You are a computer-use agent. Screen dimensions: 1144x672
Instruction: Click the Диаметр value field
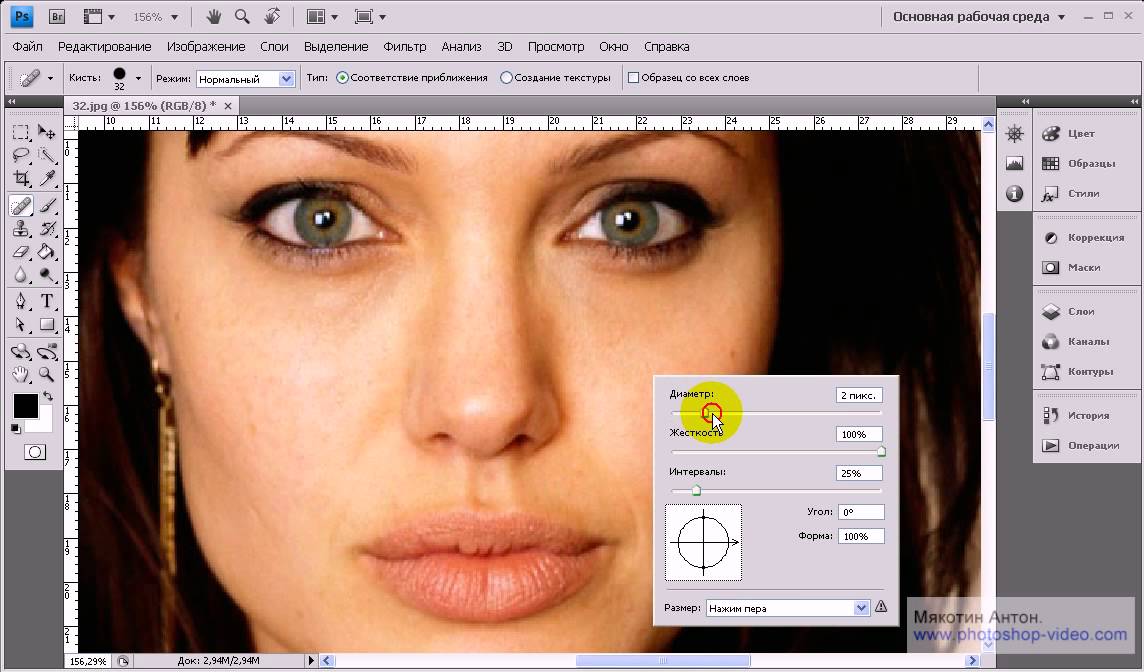click(x=859, y=395)
